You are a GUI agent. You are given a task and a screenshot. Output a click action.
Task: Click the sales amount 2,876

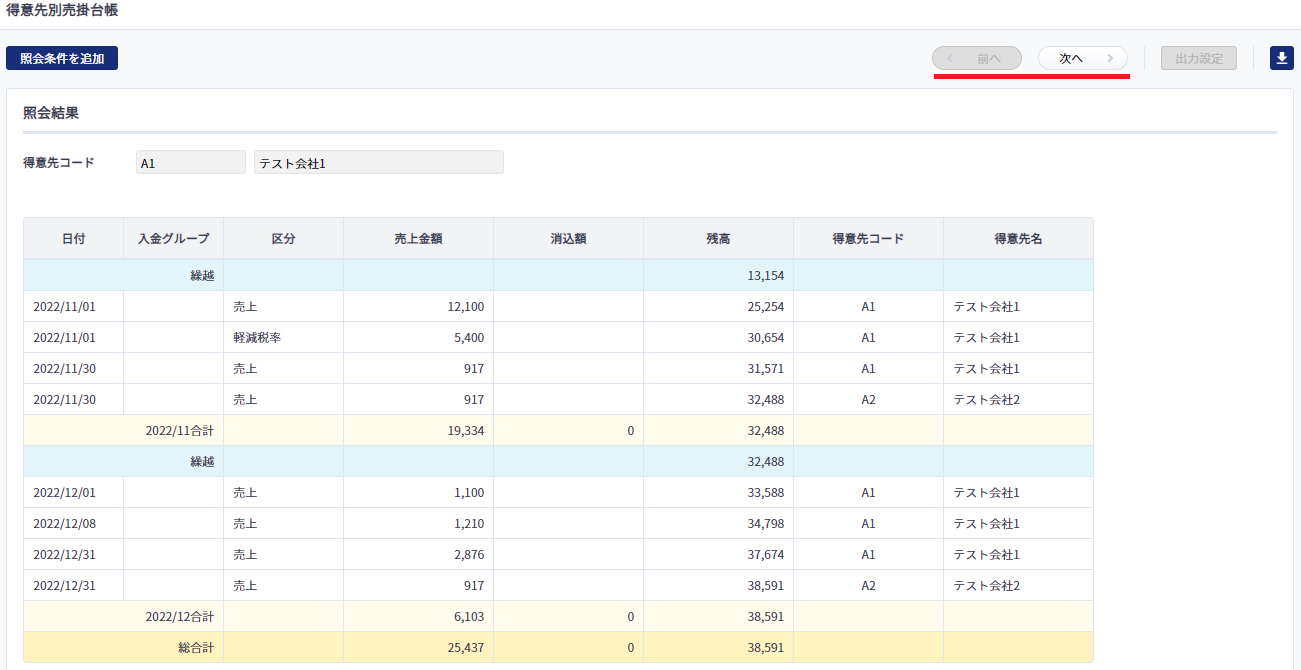469,555
